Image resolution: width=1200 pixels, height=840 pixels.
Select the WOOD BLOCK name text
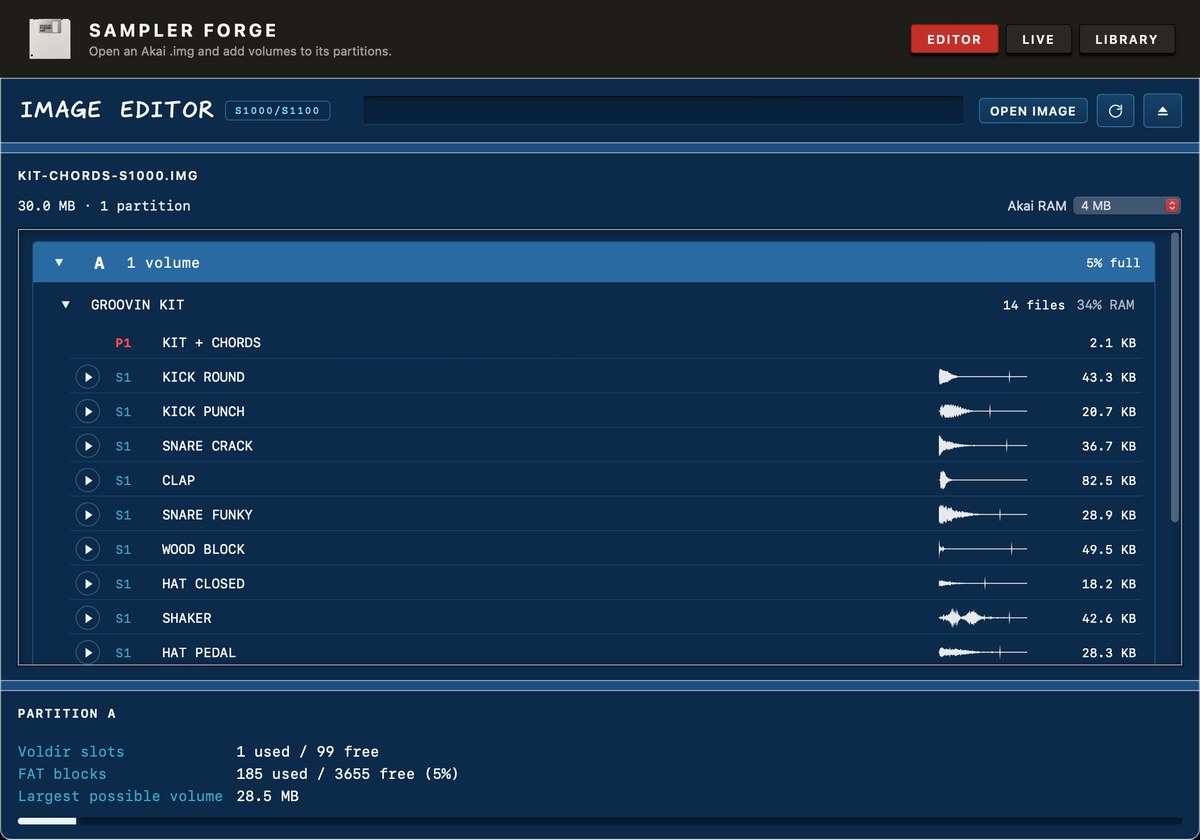tap(203, 549)
